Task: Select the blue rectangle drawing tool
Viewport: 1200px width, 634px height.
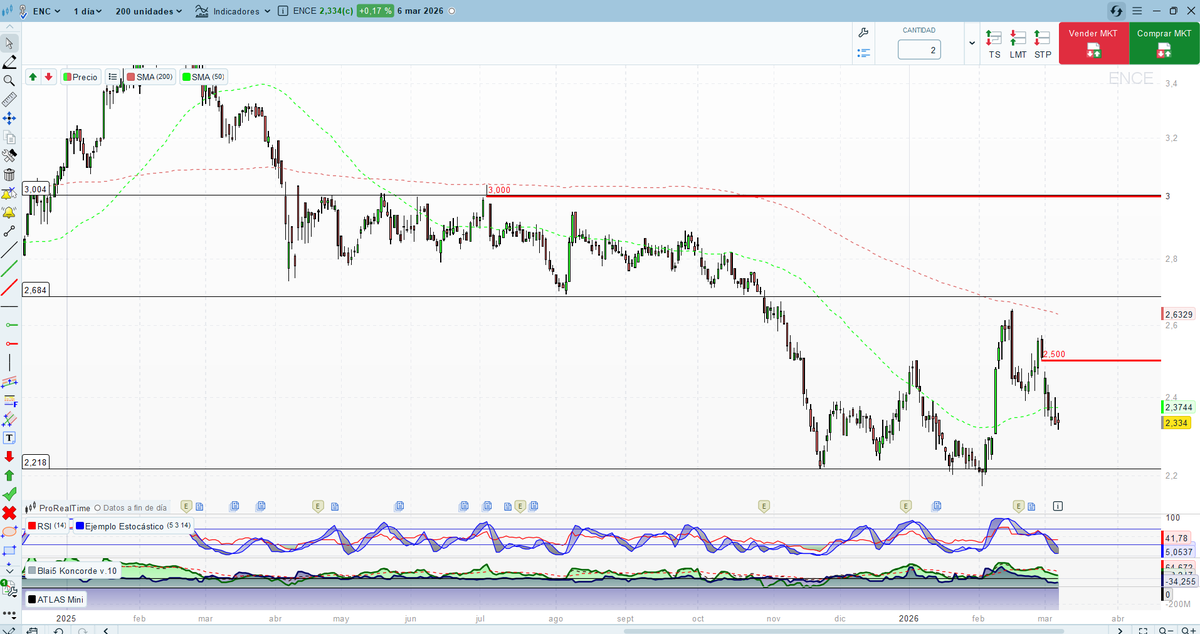Action: (9, 550)
